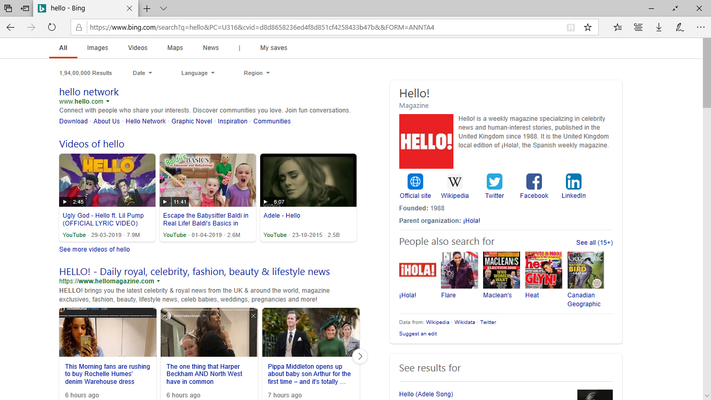The width and height of the screenshot is (711, 400).
Task: Play the Ugly God Hello video thumbnail
Action: click(x=107, y=180)
